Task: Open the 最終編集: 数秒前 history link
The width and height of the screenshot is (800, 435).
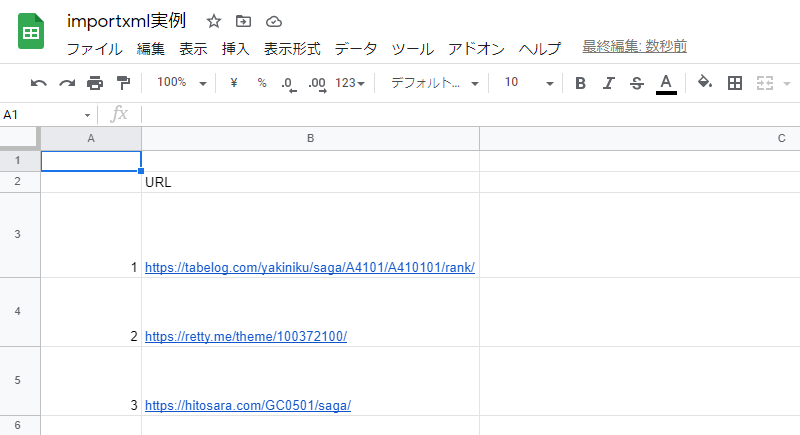Action: [634, 46]
